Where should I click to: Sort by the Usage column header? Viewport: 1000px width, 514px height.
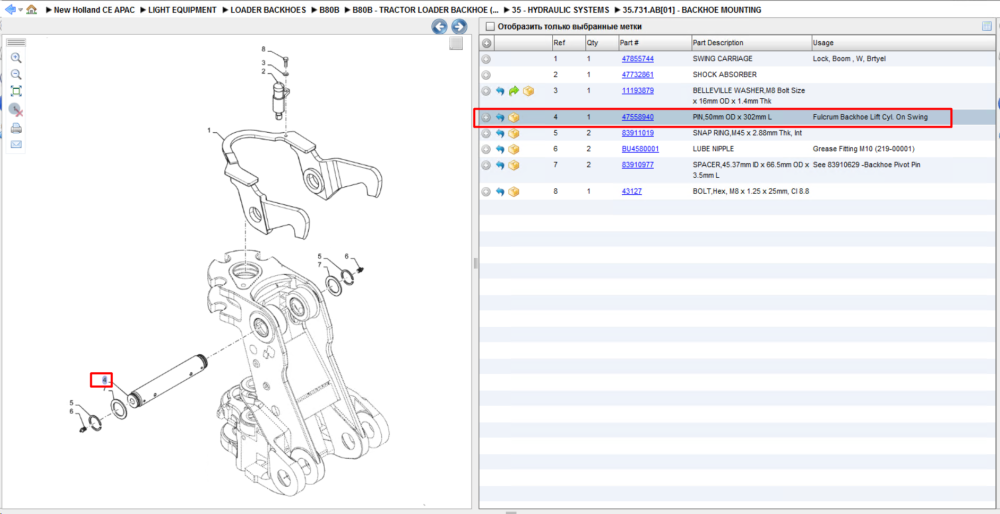[902, 43]
